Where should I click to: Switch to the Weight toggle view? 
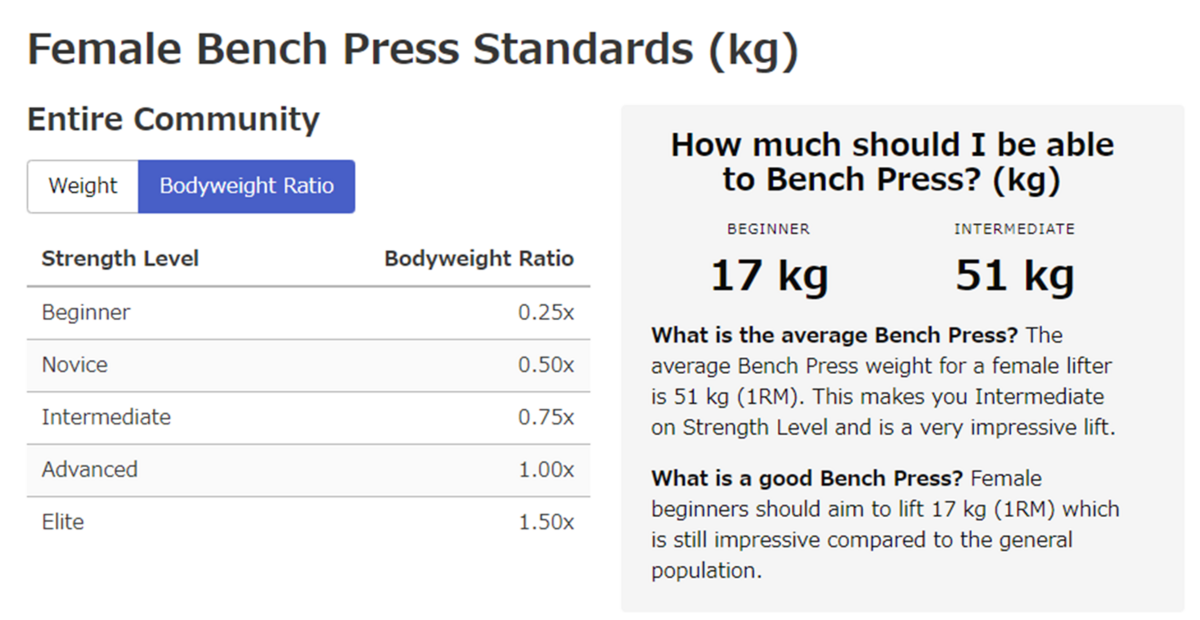(x=83, y=186)
